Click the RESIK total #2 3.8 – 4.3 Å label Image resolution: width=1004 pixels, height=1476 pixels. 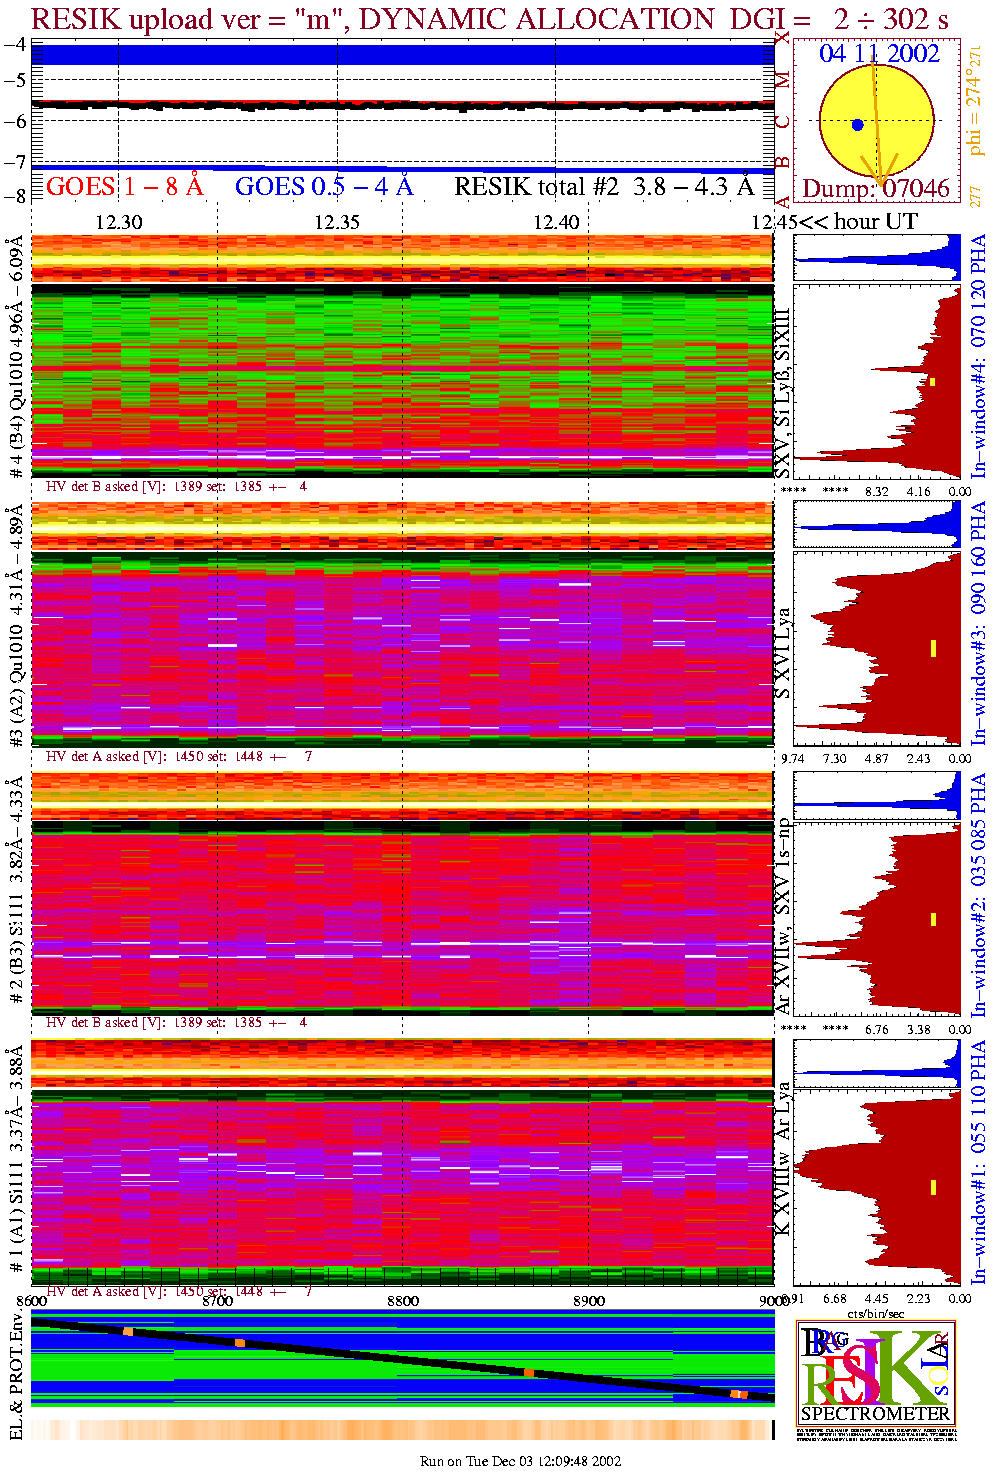[604, 187]
